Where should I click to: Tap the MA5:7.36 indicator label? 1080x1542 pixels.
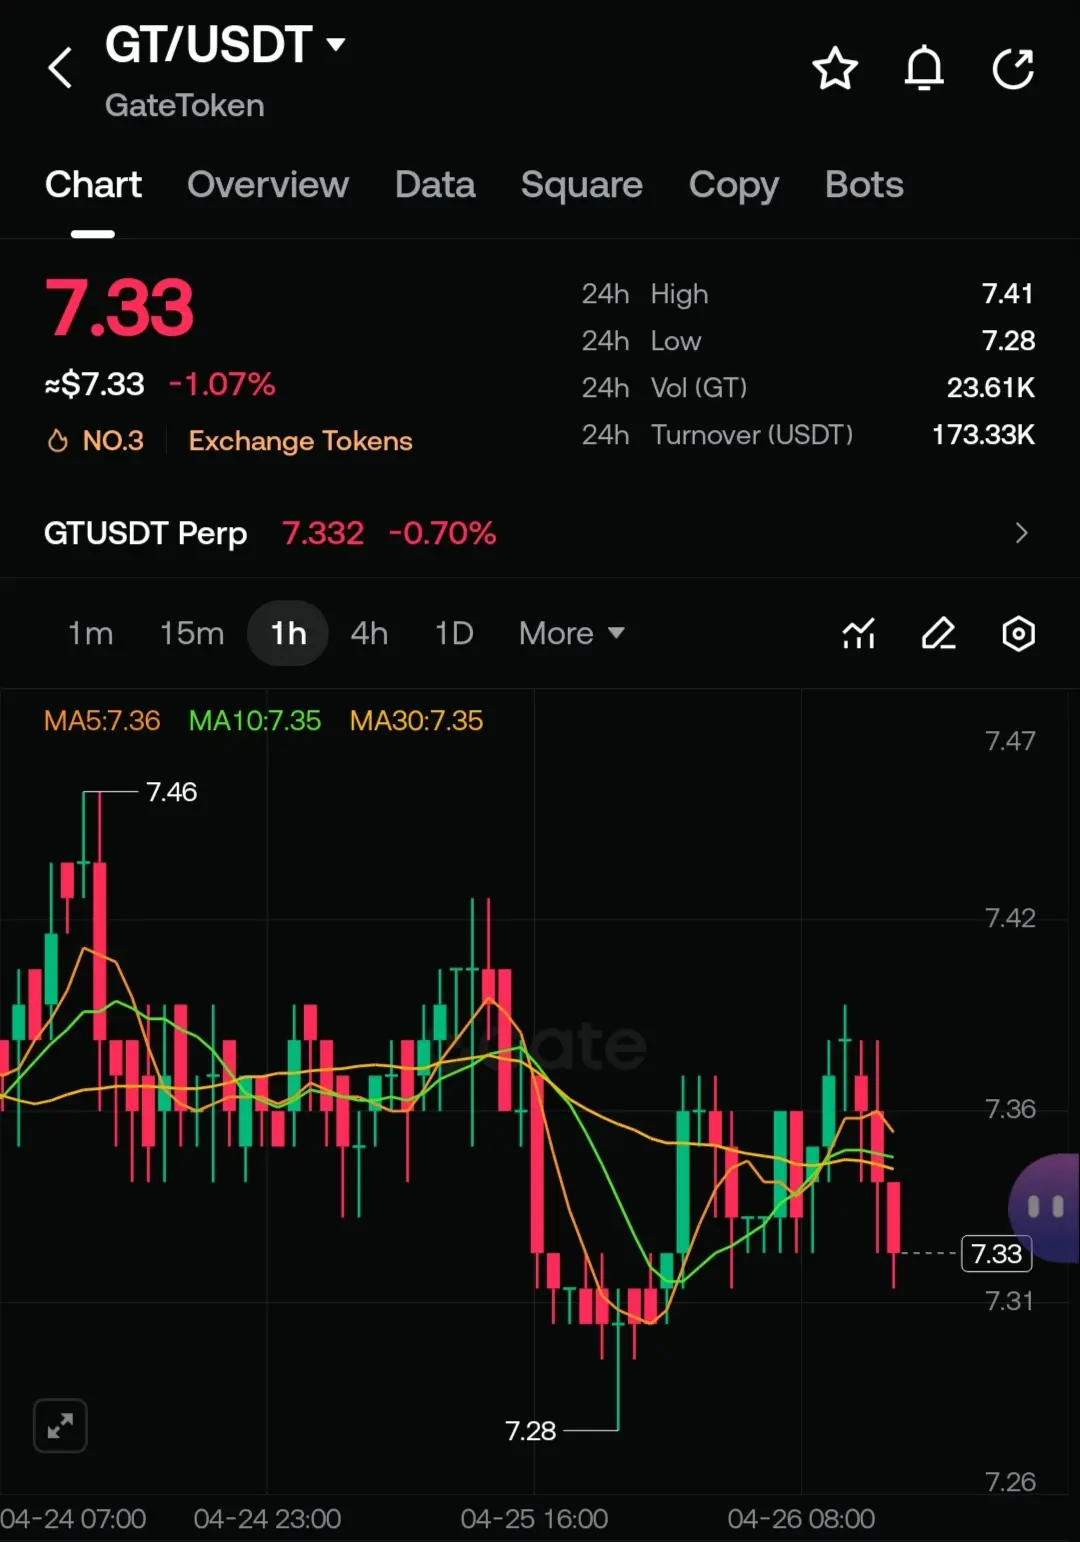(x=102, y=720)
